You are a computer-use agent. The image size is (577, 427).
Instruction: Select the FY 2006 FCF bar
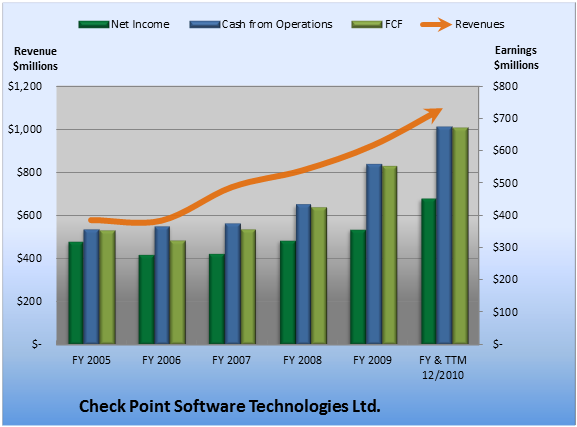(x=177, y=292)
